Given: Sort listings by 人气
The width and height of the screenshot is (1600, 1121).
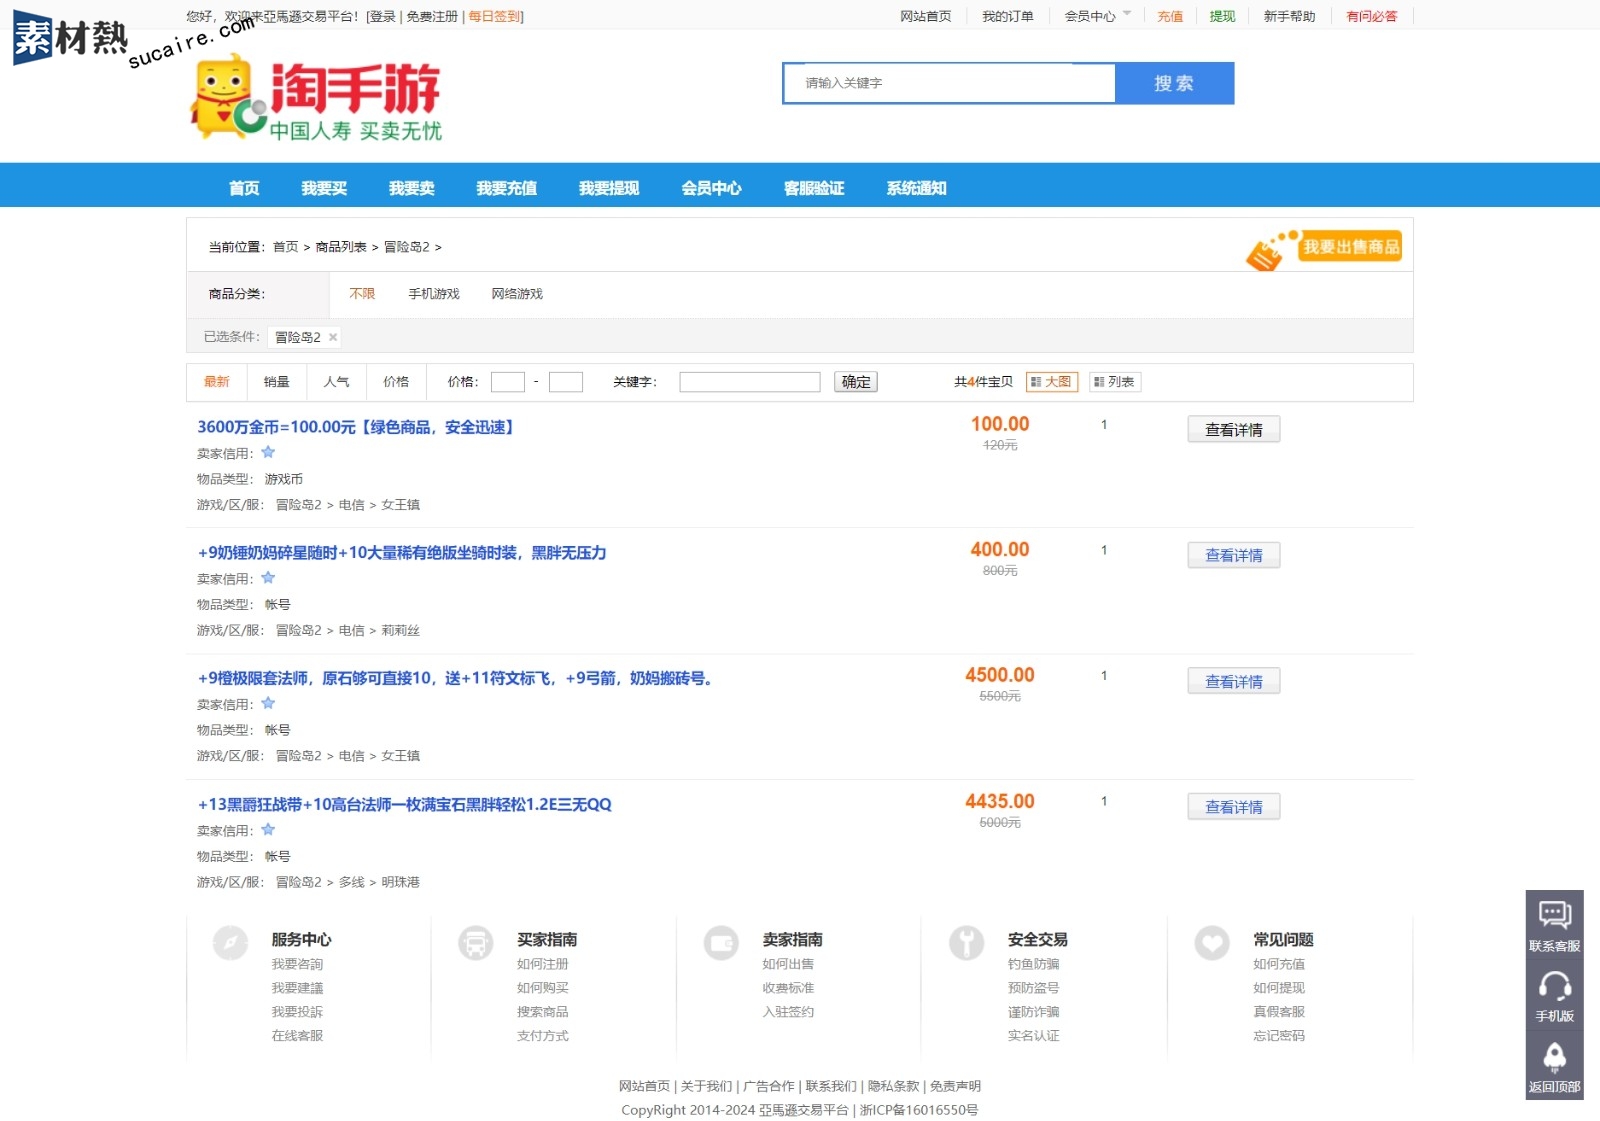Looking at the screenshot, I should [337, 382].
